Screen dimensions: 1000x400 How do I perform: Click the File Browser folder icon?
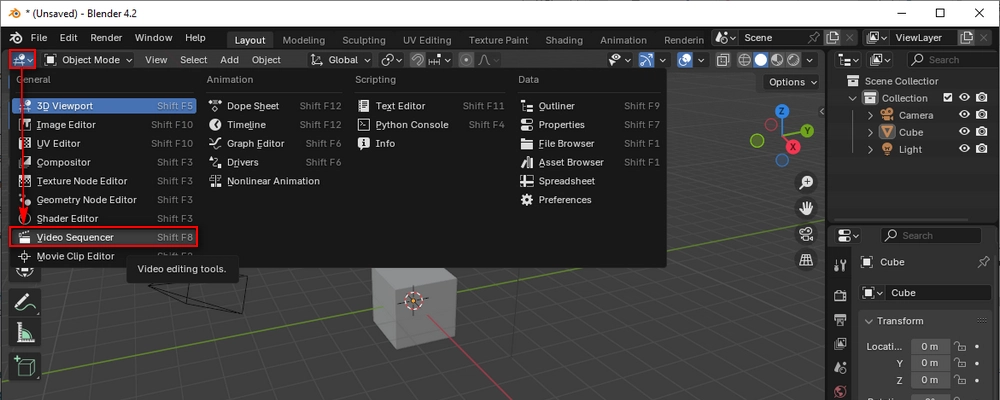tap(527, 144)
